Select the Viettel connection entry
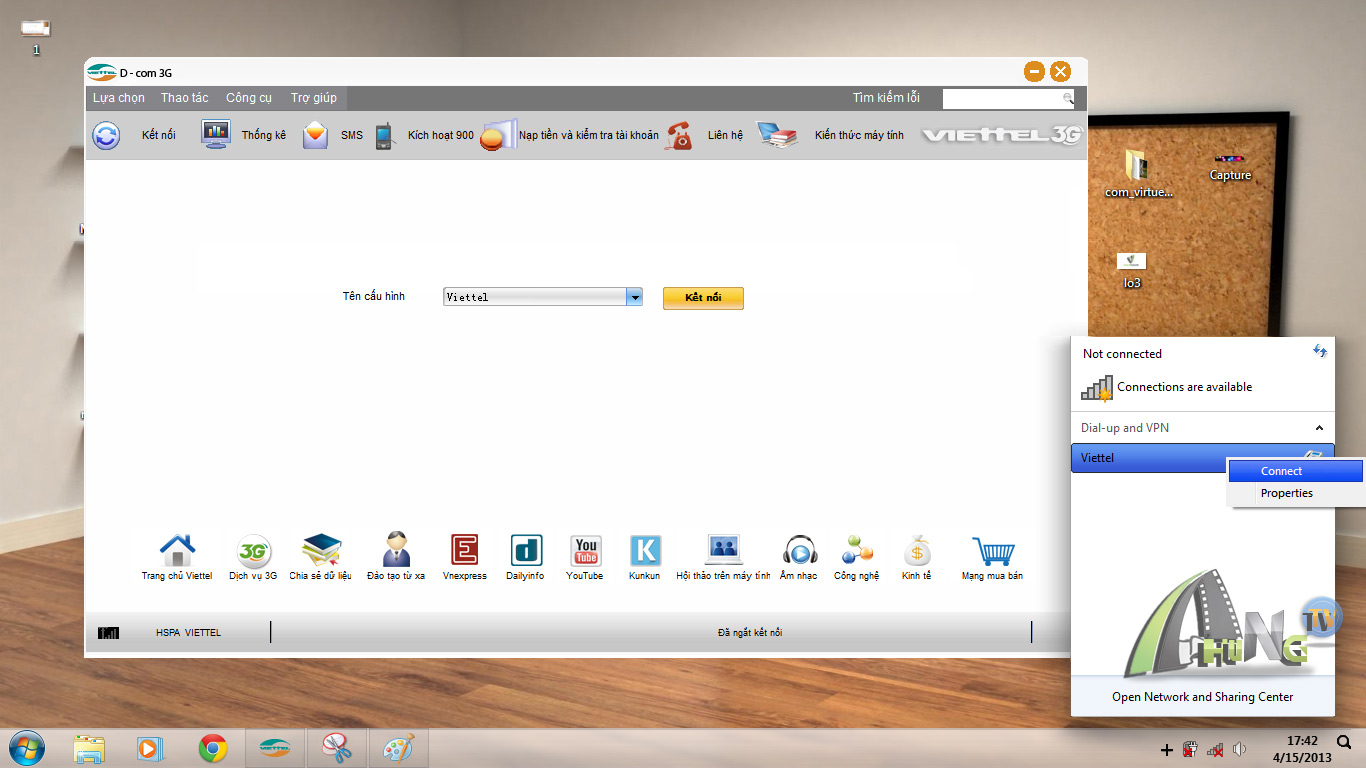Screen dimensions: 1366x768 [x=1202, y=458]
